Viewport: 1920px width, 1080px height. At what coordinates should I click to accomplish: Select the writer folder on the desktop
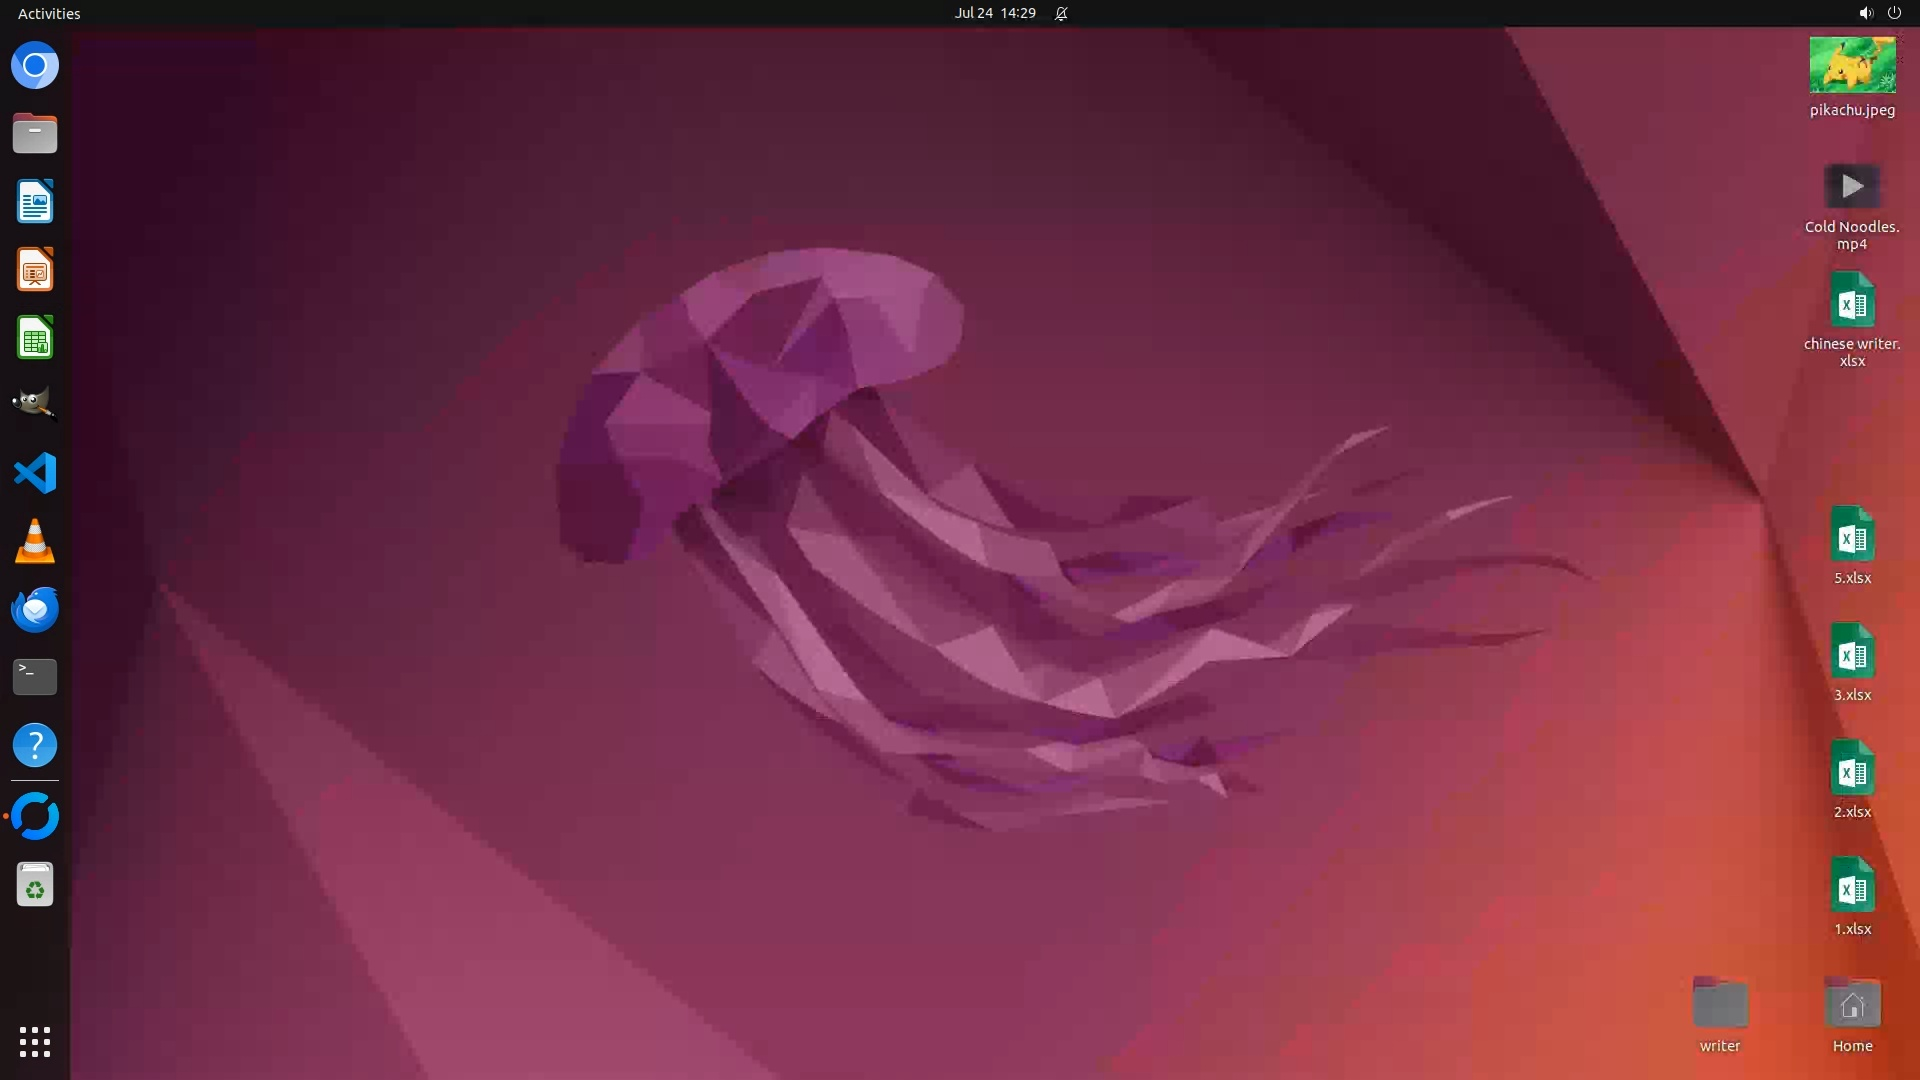(x=1720, y=1004)
